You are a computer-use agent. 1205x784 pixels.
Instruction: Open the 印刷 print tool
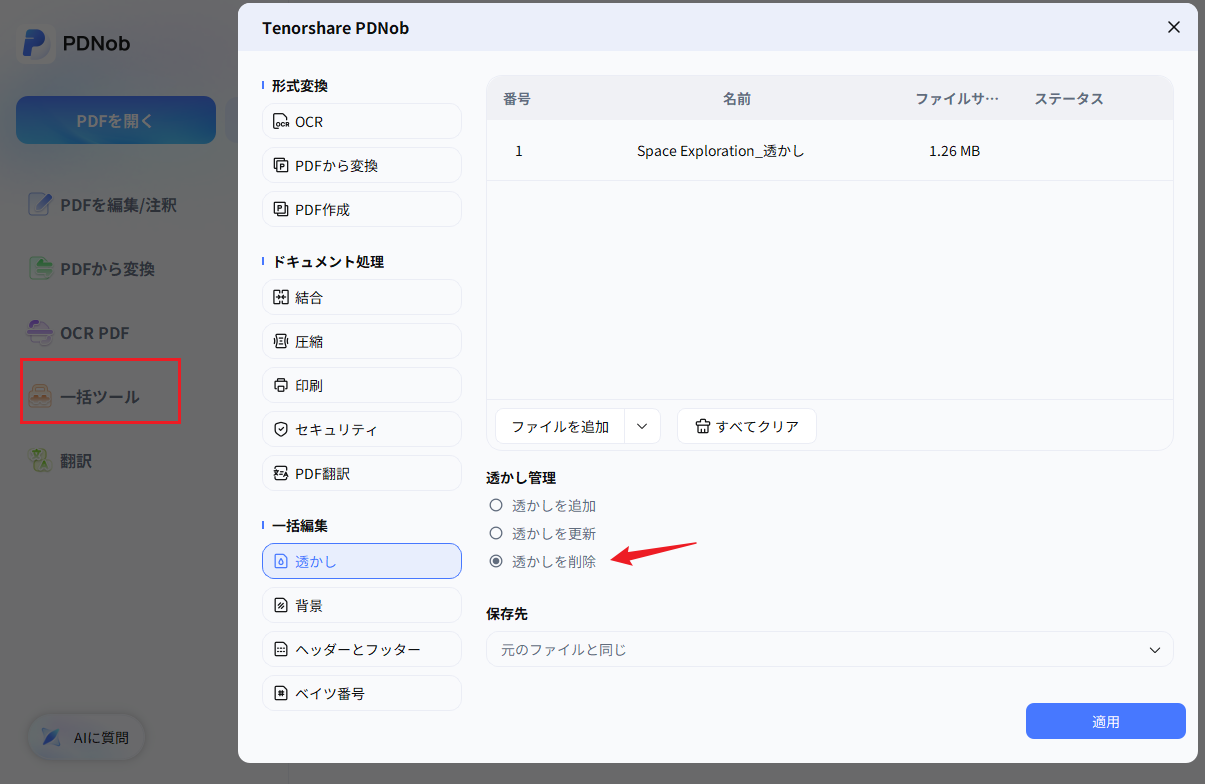[362, 385]
